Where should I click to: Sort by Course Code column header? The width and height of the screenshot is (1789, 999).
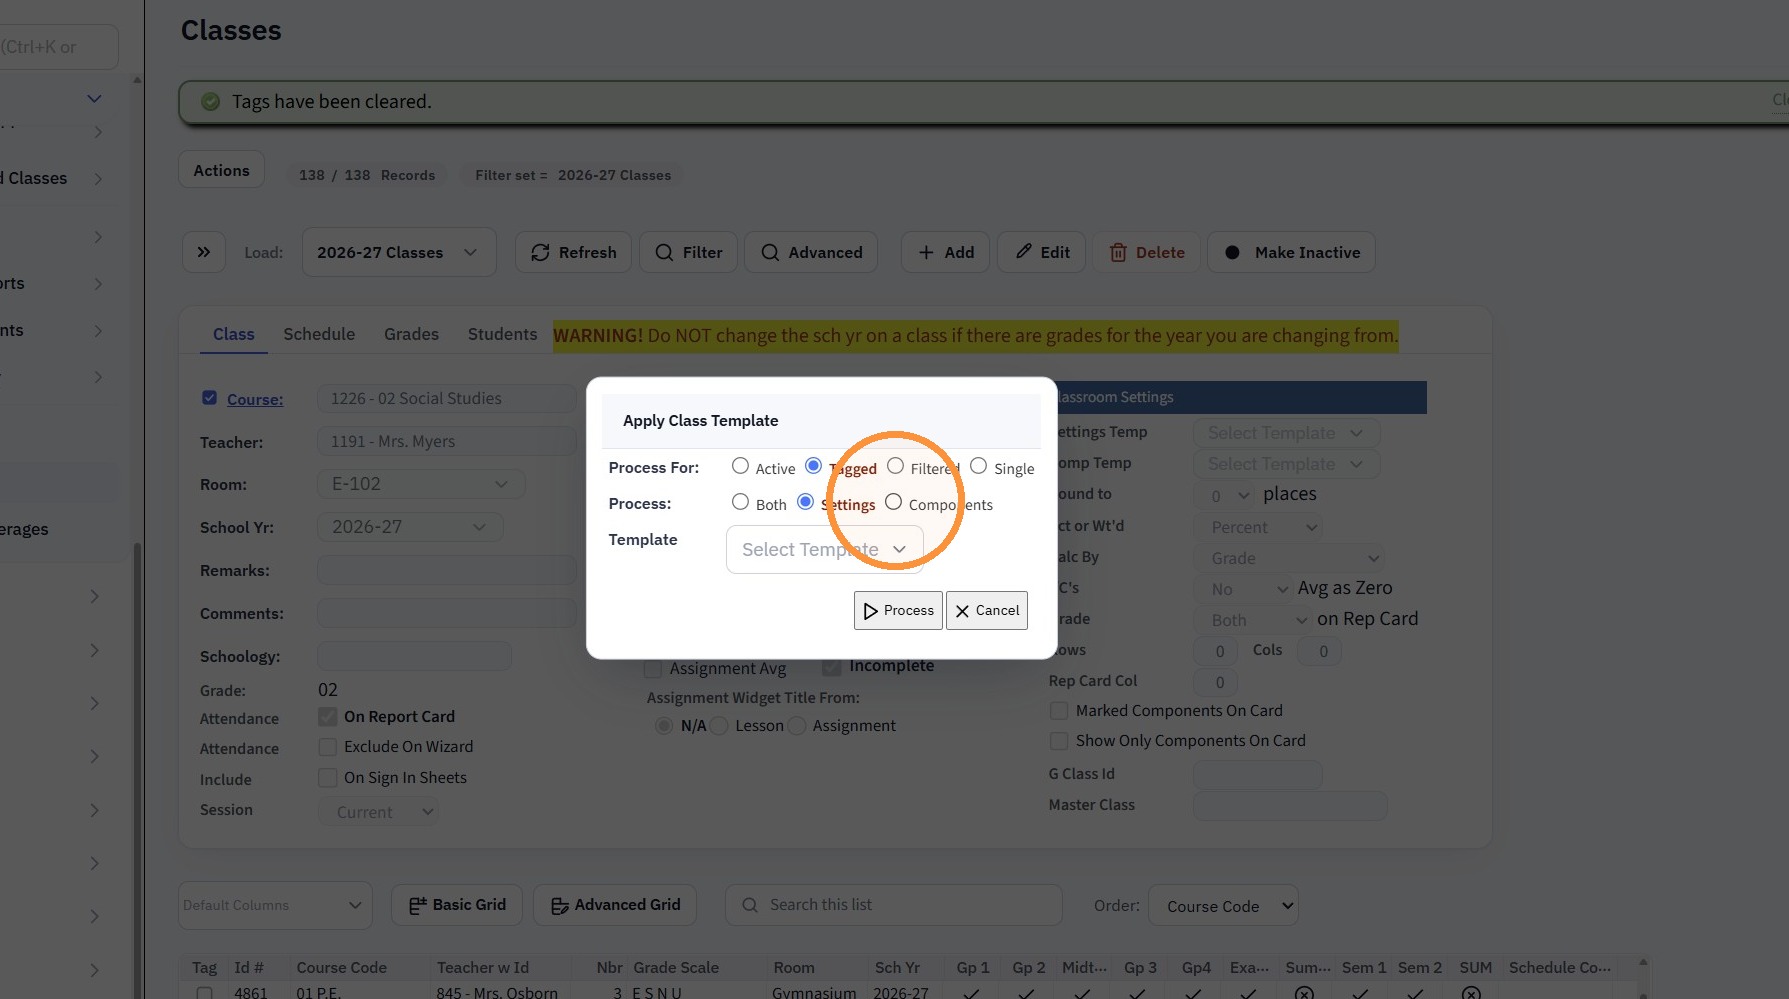click(341, 967)
